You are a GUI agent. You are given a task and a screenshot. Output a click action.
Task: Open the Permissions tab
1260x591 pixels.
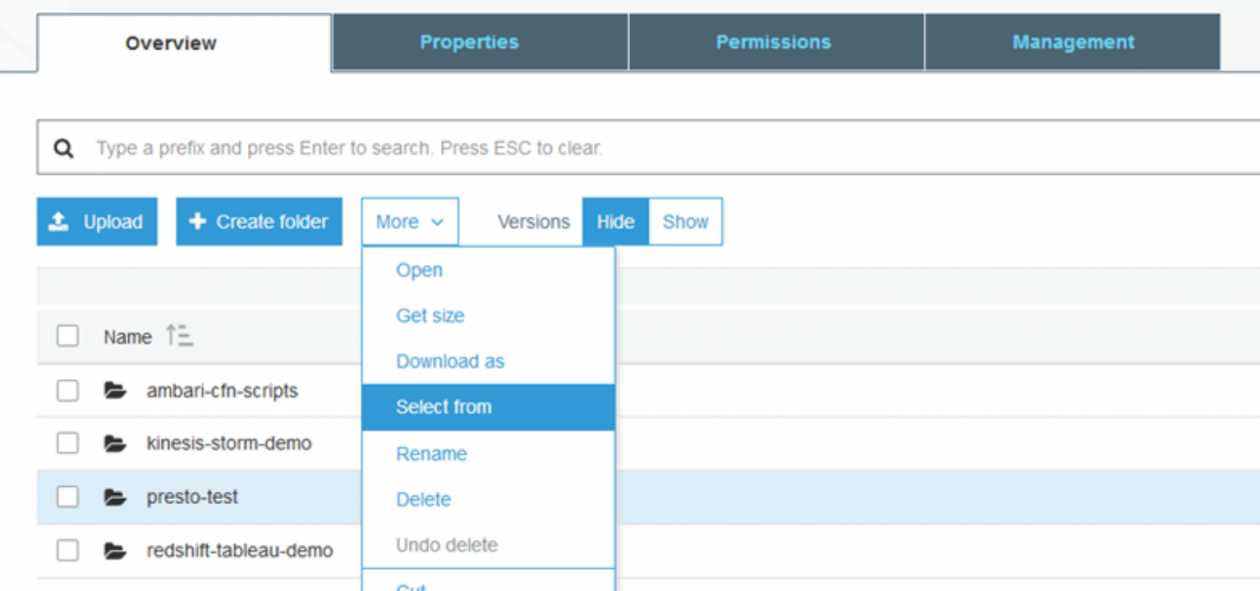(773, 42)
